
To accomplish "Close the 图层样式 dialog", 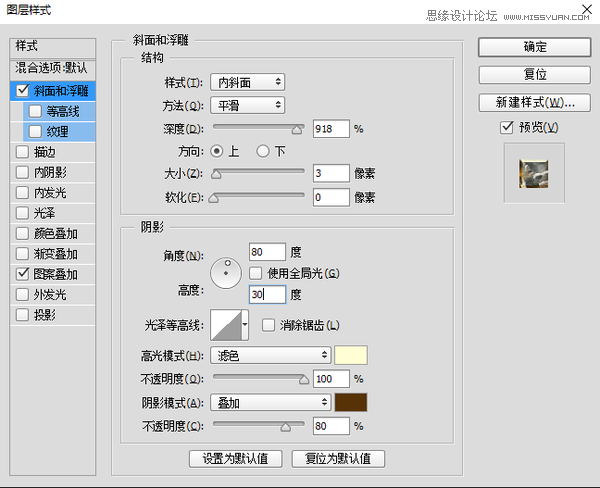I will tap(587, 9).
